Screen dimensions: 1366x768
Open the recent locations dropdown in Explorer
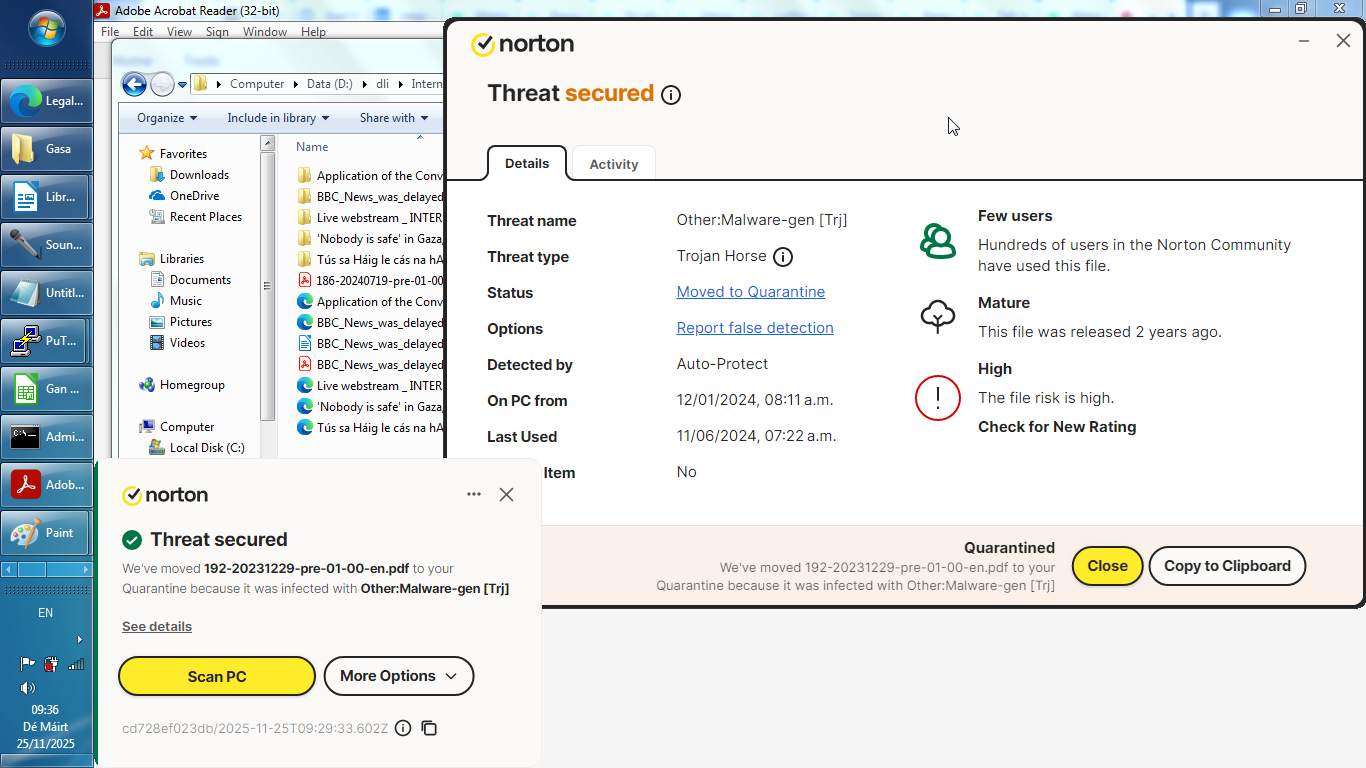[182, 85]
